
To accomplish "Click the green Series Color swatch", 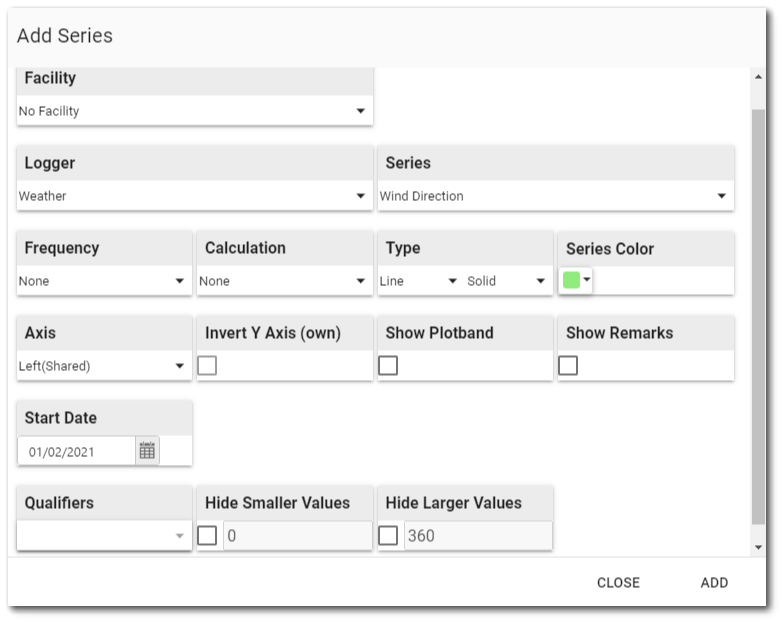I will (571, 280).
